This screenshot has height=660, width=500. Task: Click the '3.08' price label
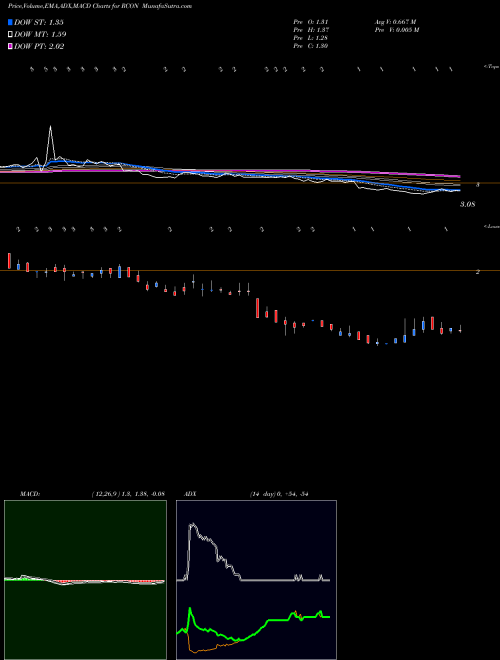point(467,204)
